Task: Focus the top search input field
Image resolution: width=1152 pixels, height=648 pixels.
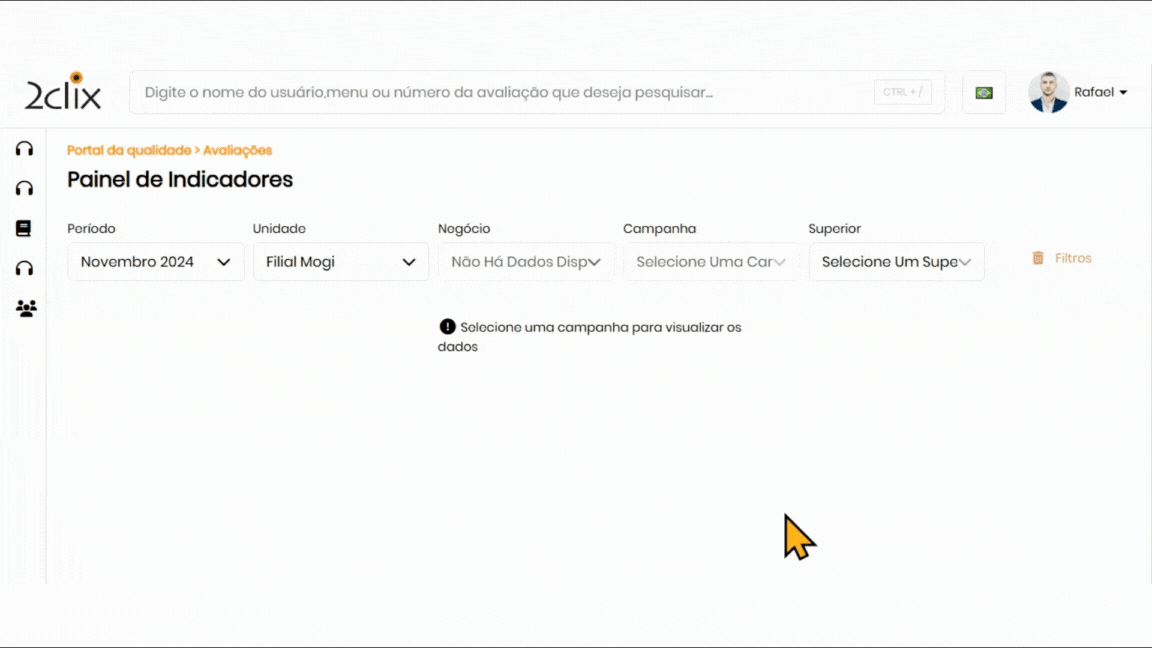Action: coord(500,92)
